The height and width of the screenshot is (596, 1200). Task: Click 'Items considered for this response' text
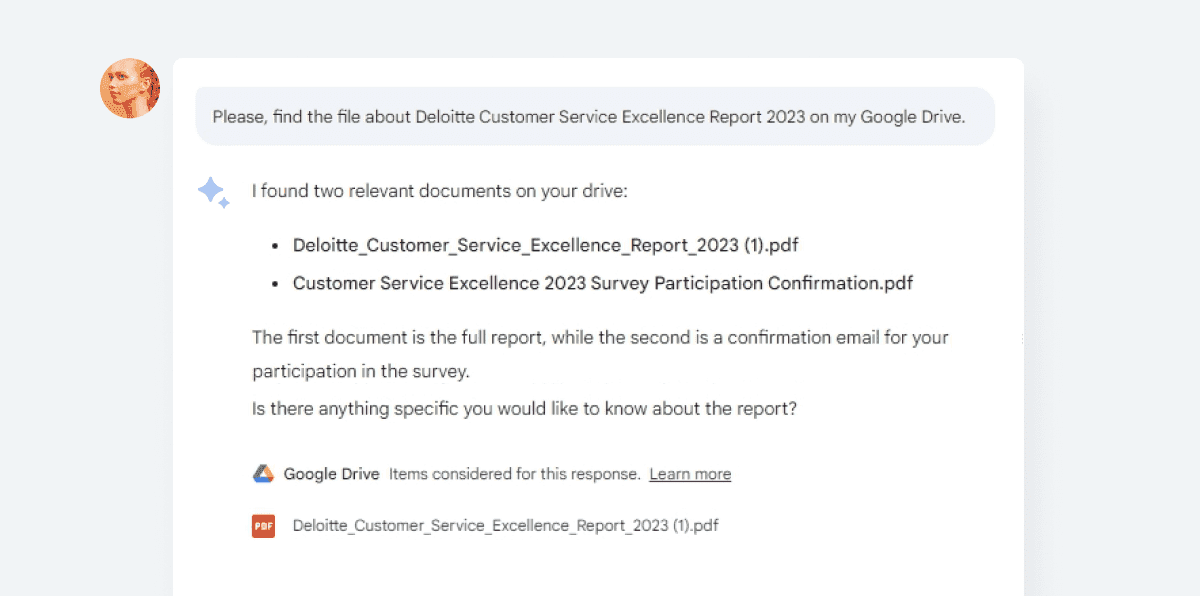click(x=514, y=474)
